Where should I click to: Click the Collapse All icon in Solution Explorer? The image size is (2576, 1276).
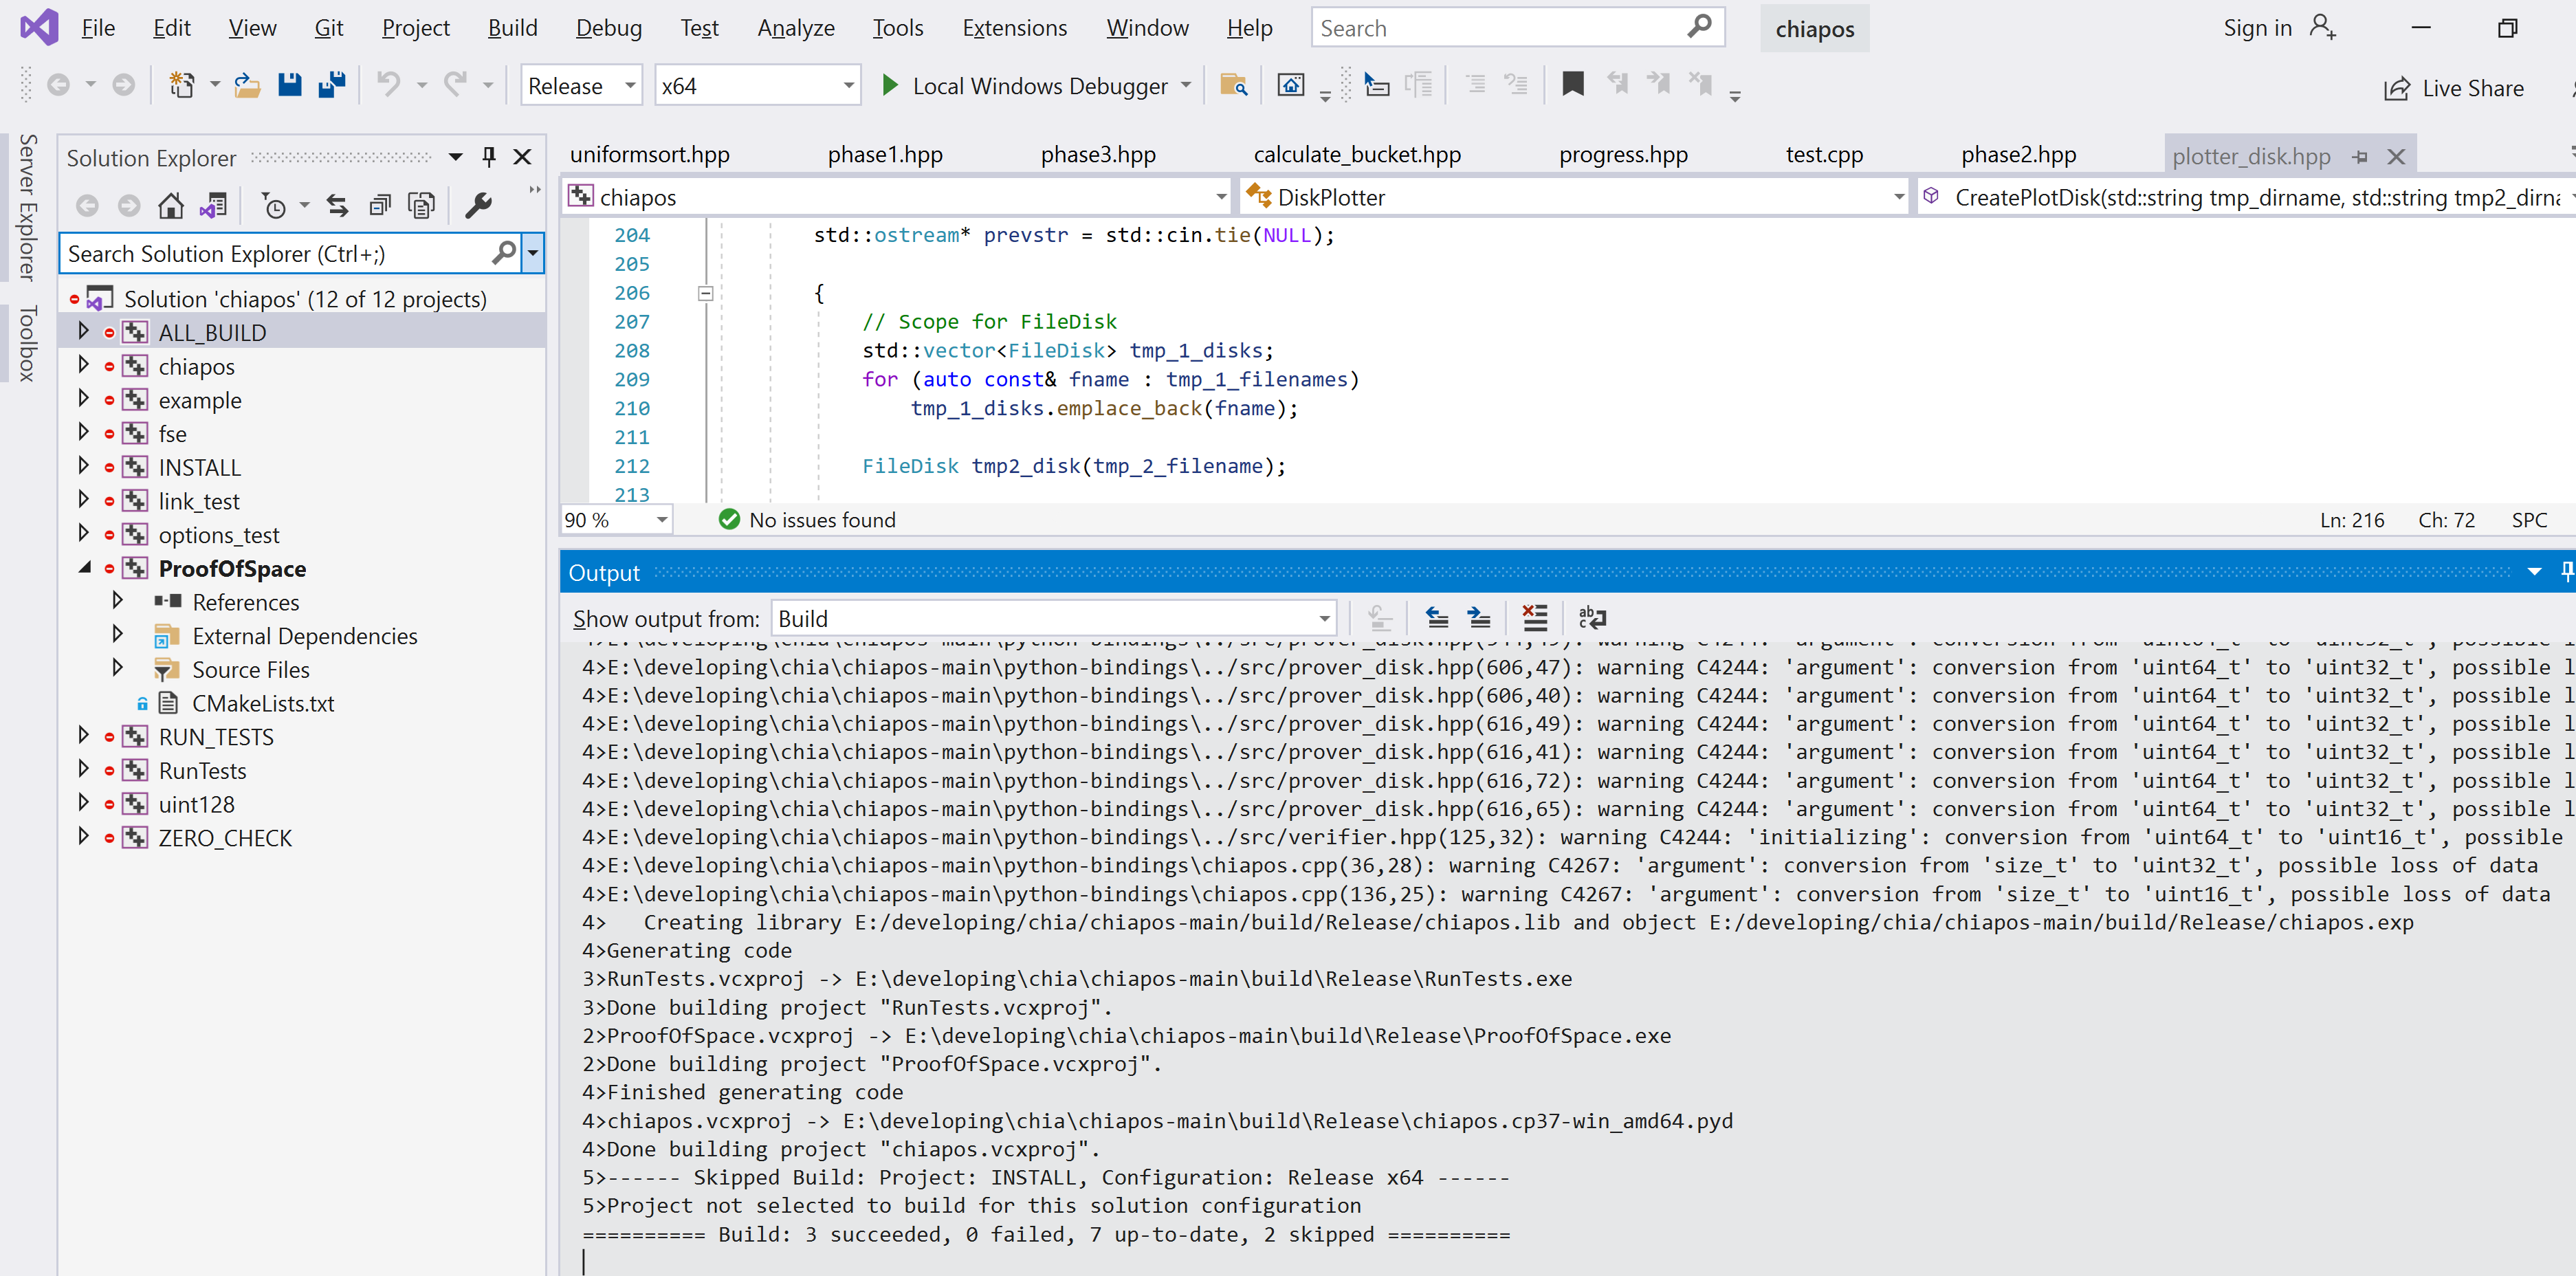point(379,206)
